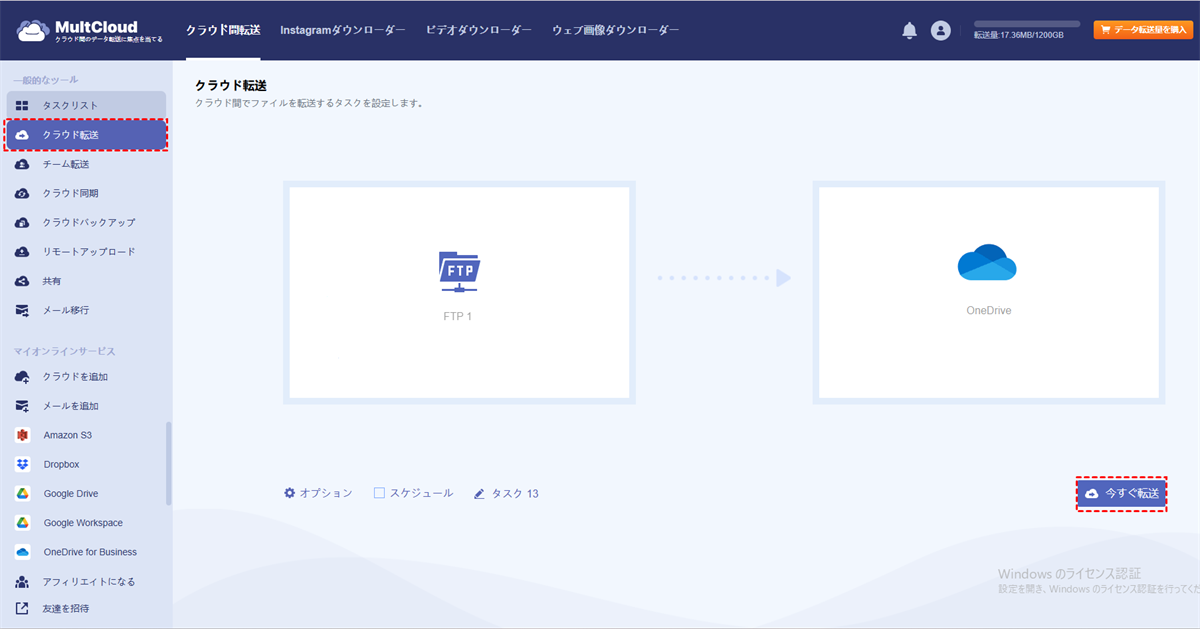The image size is (1200, 629).
Task: Click the Amazon S3 icon
Action: tap(22, 435)
